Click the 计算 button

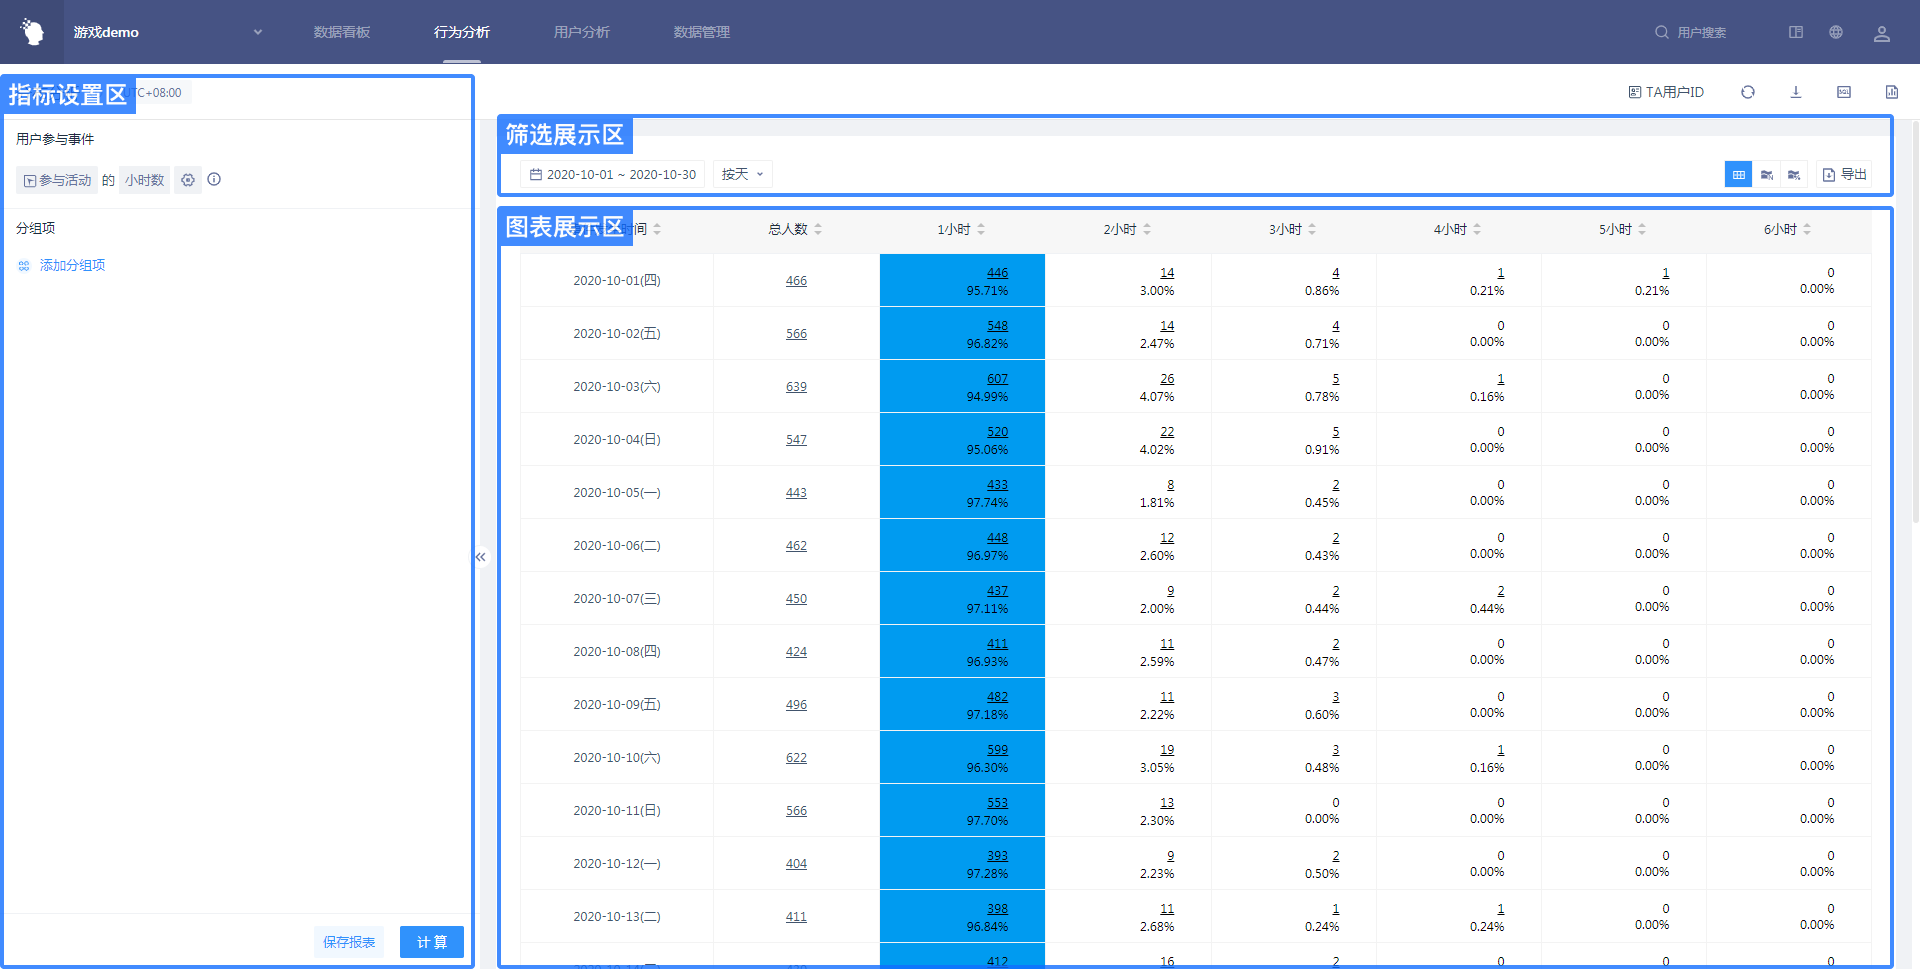431,942
